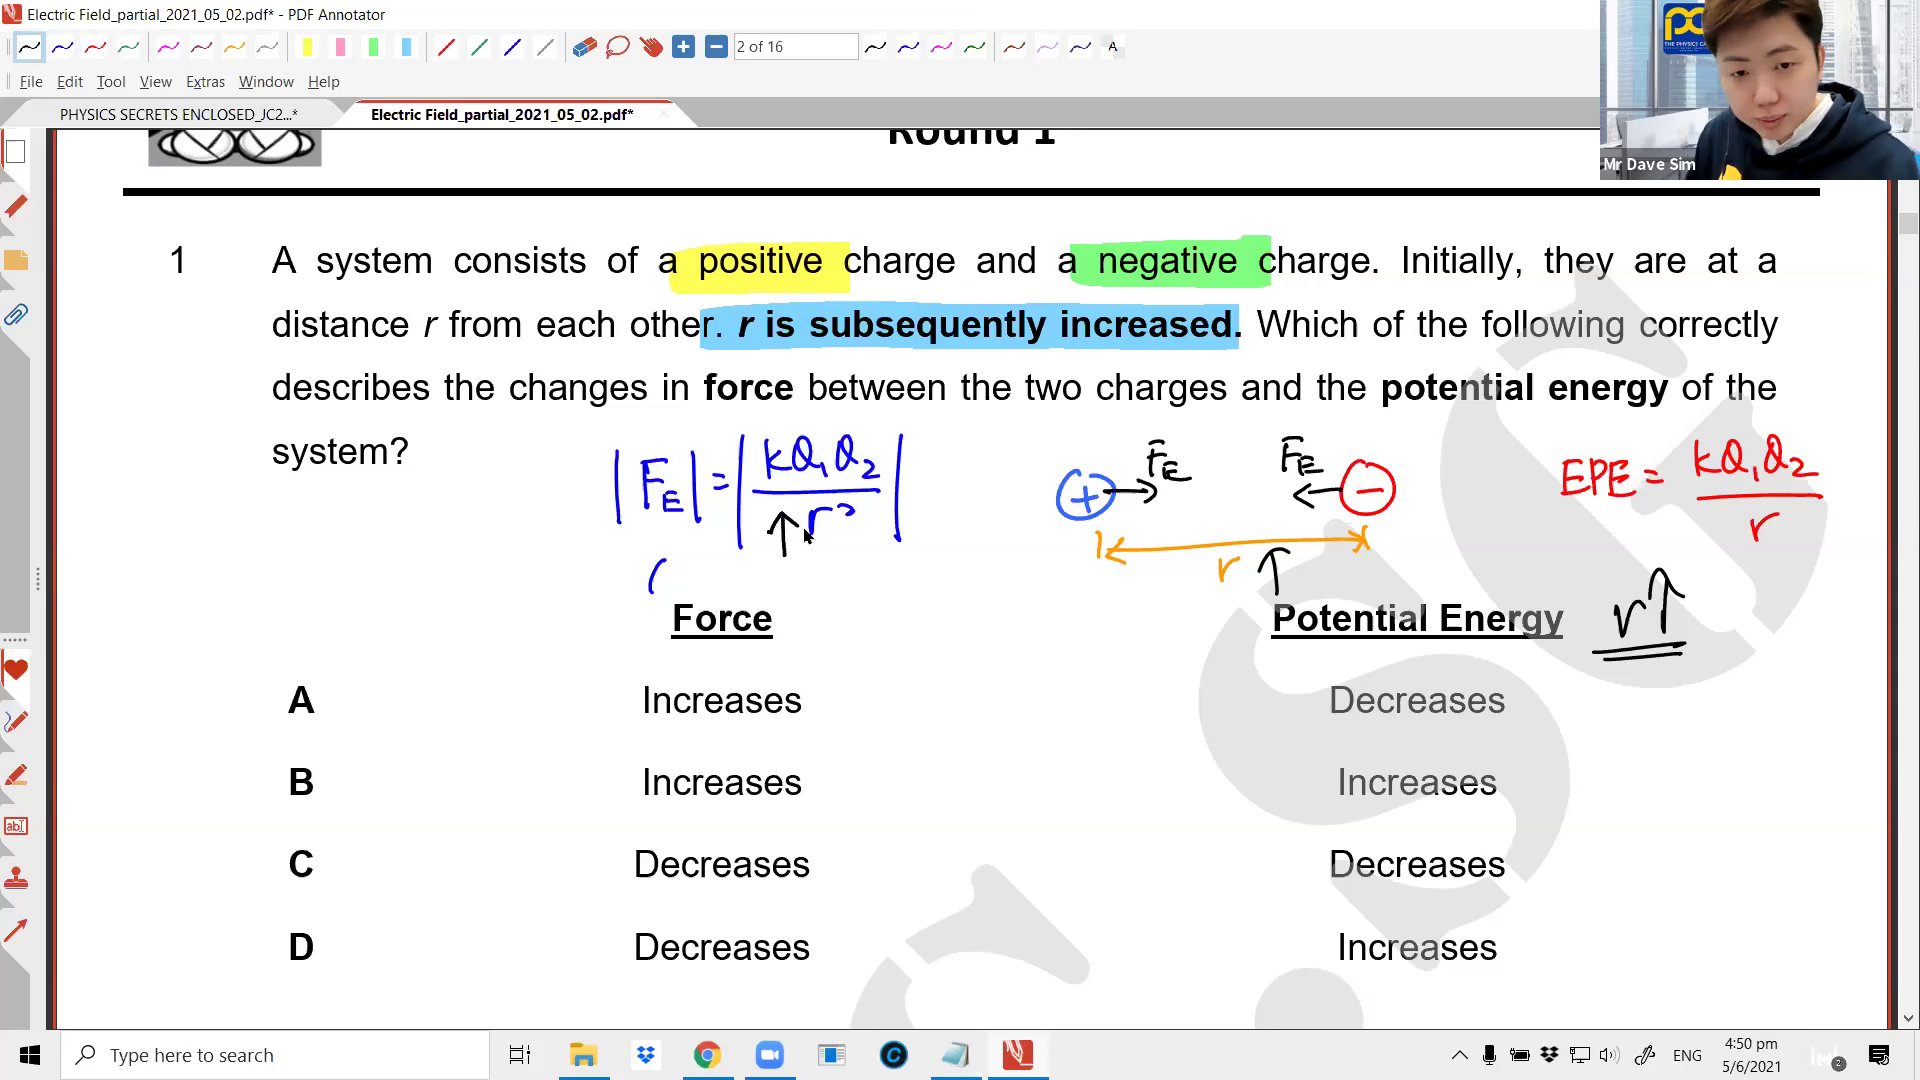Open the Extras menu
This screenshot has height=1080, width=1920.
206,82
